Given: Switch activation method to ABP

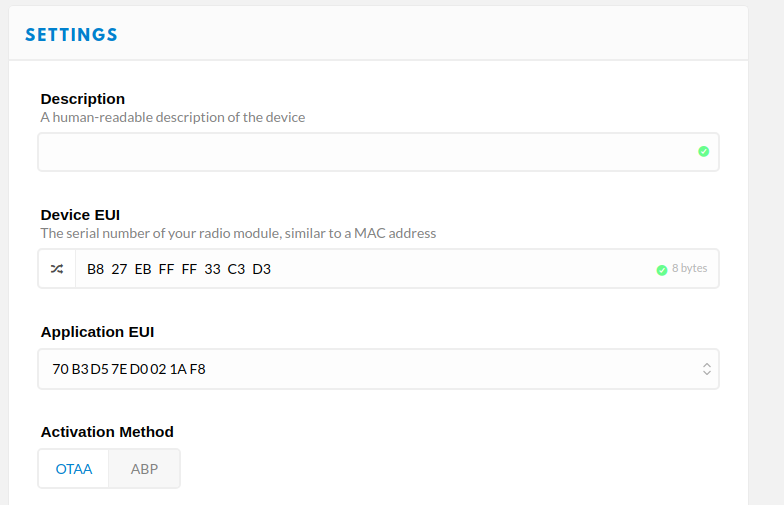Looking at the screenshot, I should pos(145,469).
